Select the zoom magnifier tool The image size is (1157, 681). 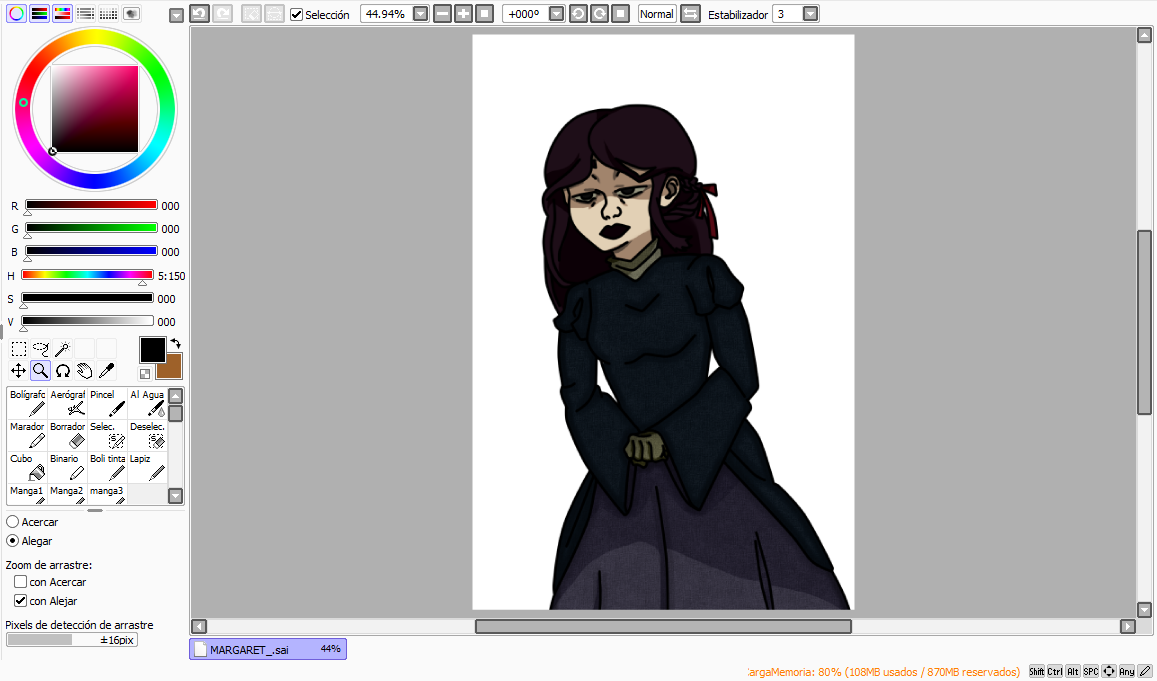point(41,370)
